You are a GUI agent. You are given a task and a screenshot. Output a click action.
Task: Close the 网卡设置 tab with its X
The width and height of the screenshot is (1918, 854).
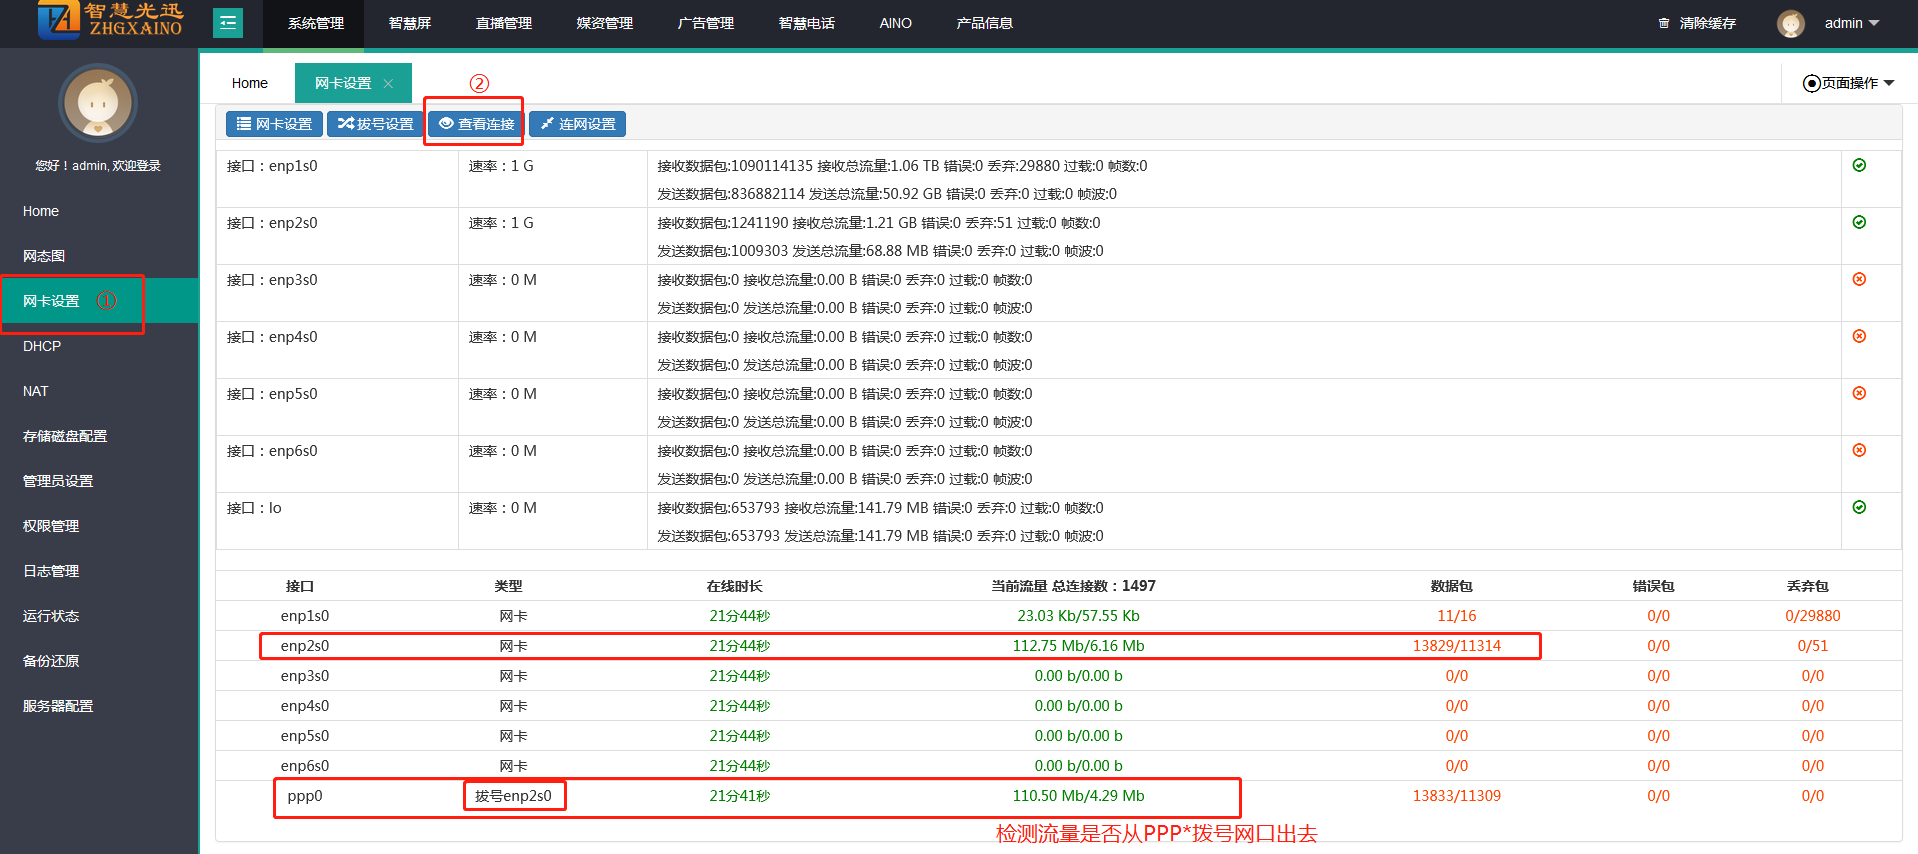(389, 84)
